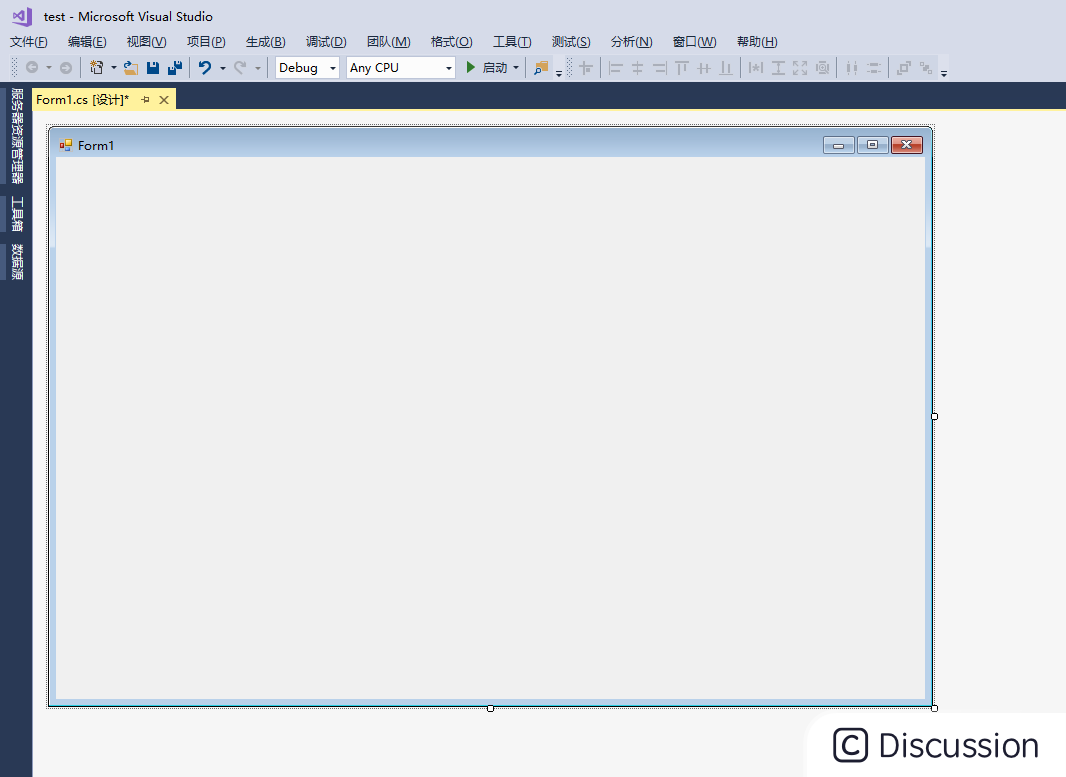Open the 团队(M) menu
1066x777 pixels.
388,41
